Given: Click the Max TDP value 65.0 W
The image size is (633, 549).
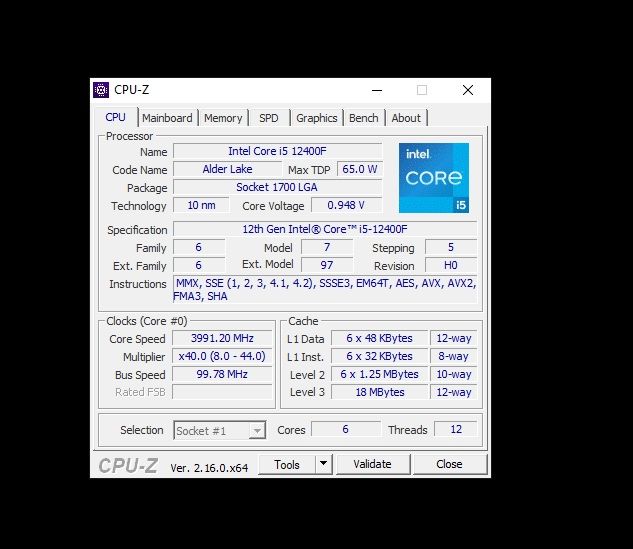Looking at the screenshot, I should 359,169.
